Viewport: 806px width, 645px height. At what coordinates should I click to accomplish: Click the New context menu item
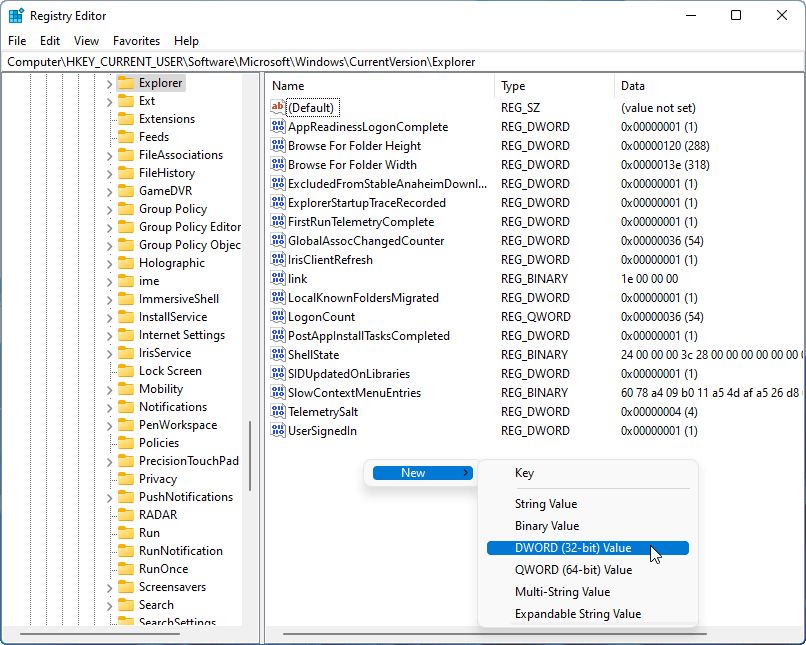tap(423, 473)
